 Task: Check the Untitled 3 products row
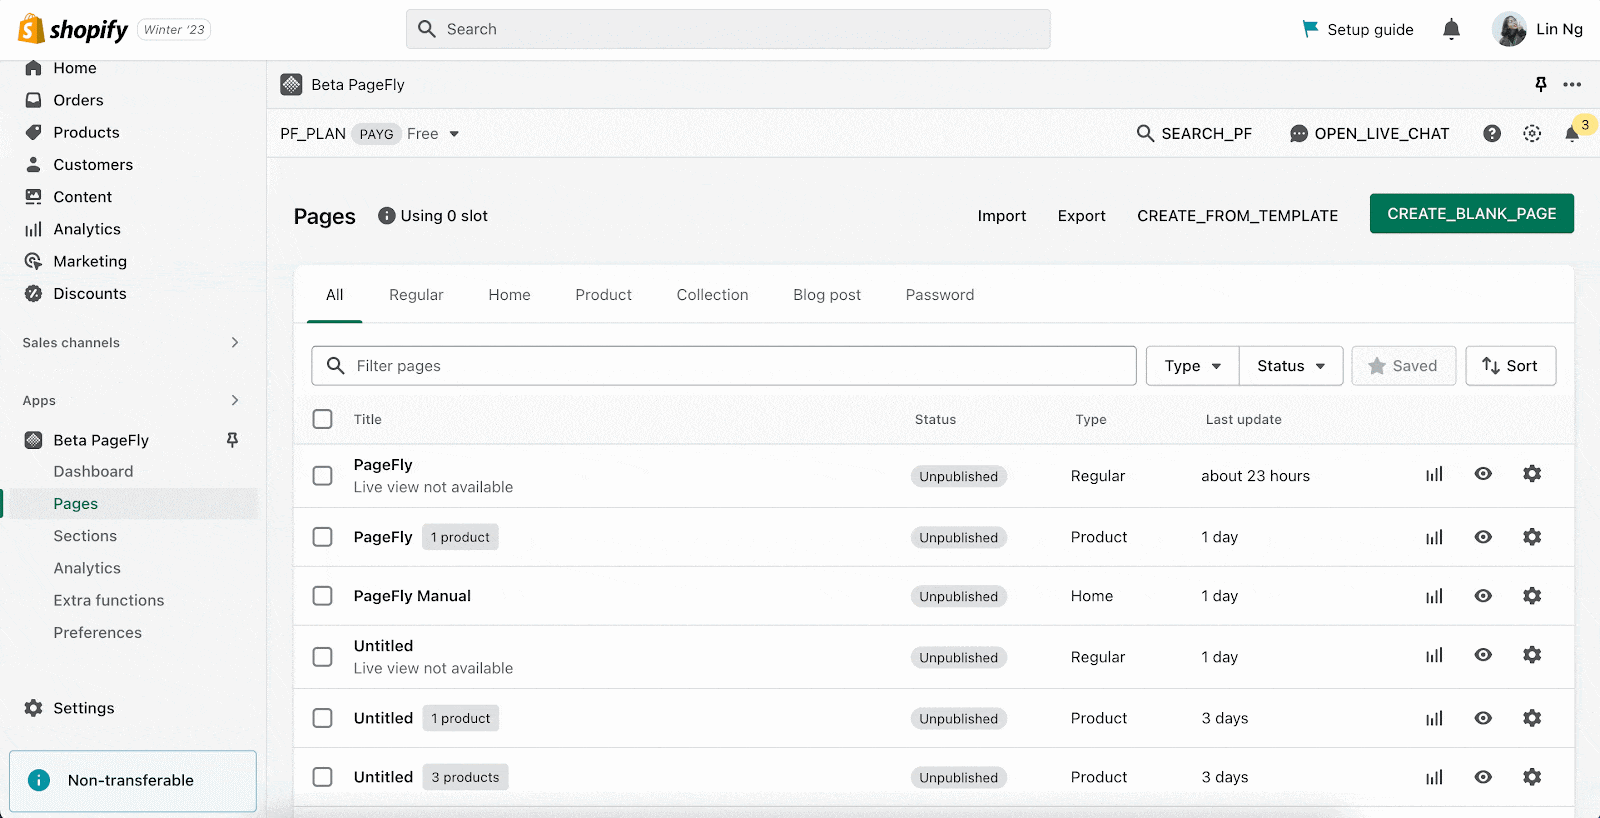click(x=322, y=777)
